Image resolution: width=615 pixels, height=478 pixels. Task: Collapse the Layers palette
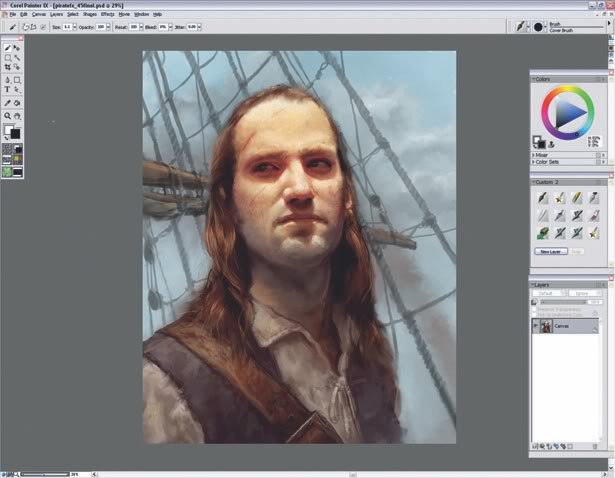[533, 285]
